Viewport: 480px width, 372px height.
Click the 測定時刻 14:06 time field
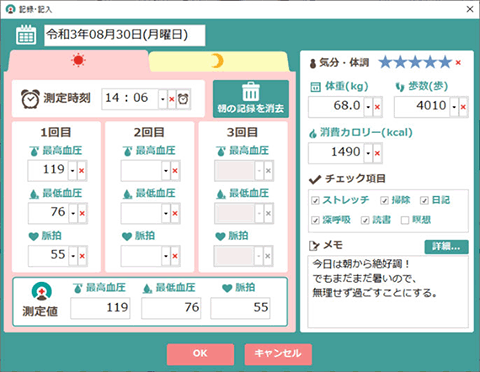[130, 99]
